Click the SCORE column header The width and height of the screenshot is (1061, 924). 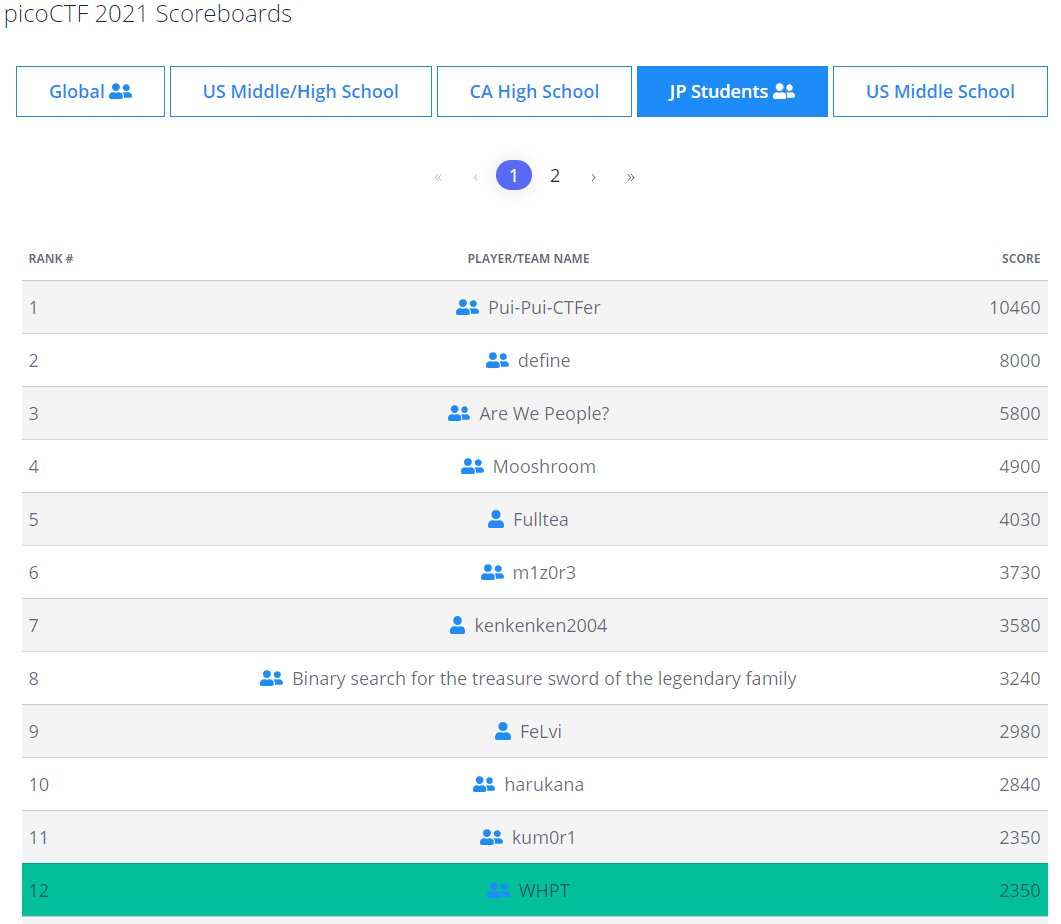(x=1021, y=258)
